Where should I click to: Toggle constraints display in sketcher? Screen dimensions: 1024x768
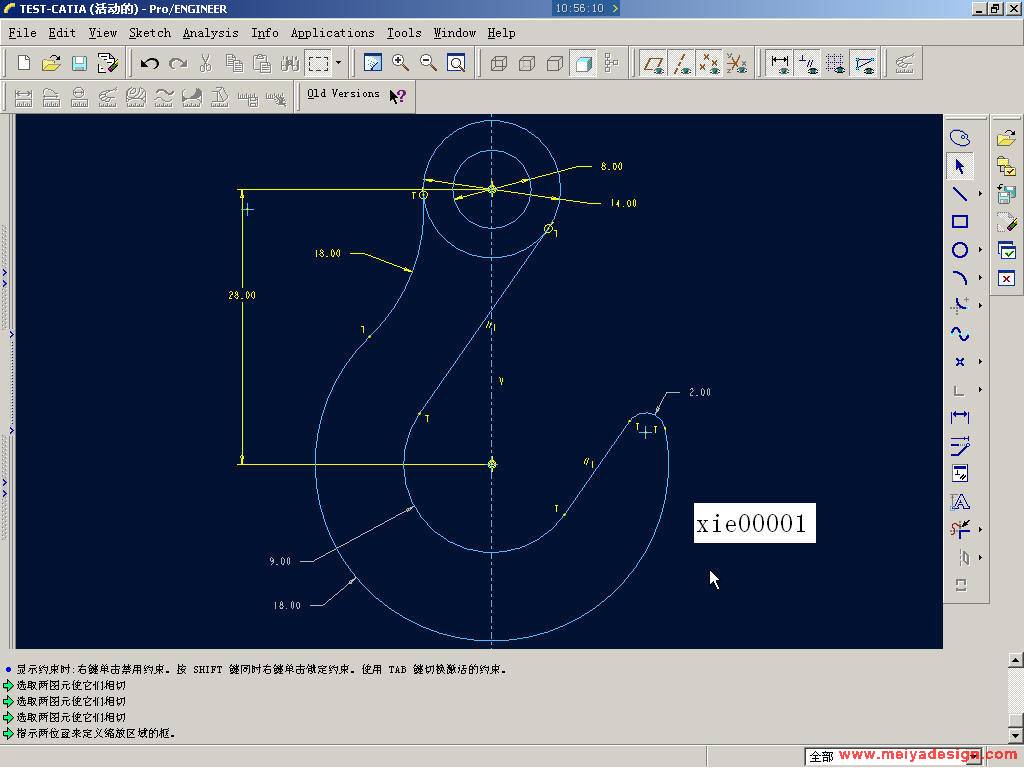tap(808, 63)
